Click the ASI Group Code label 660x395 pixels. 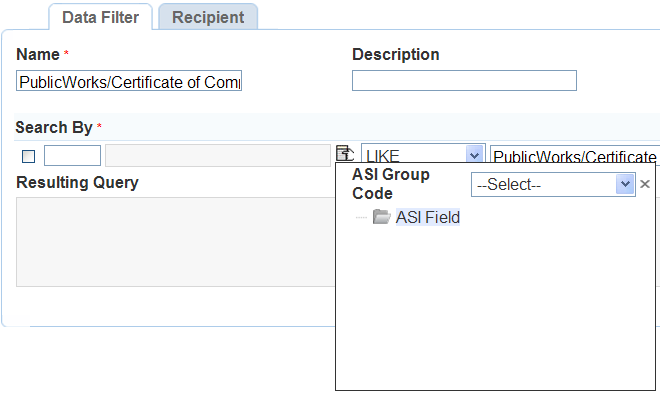[x=391, y=184]
